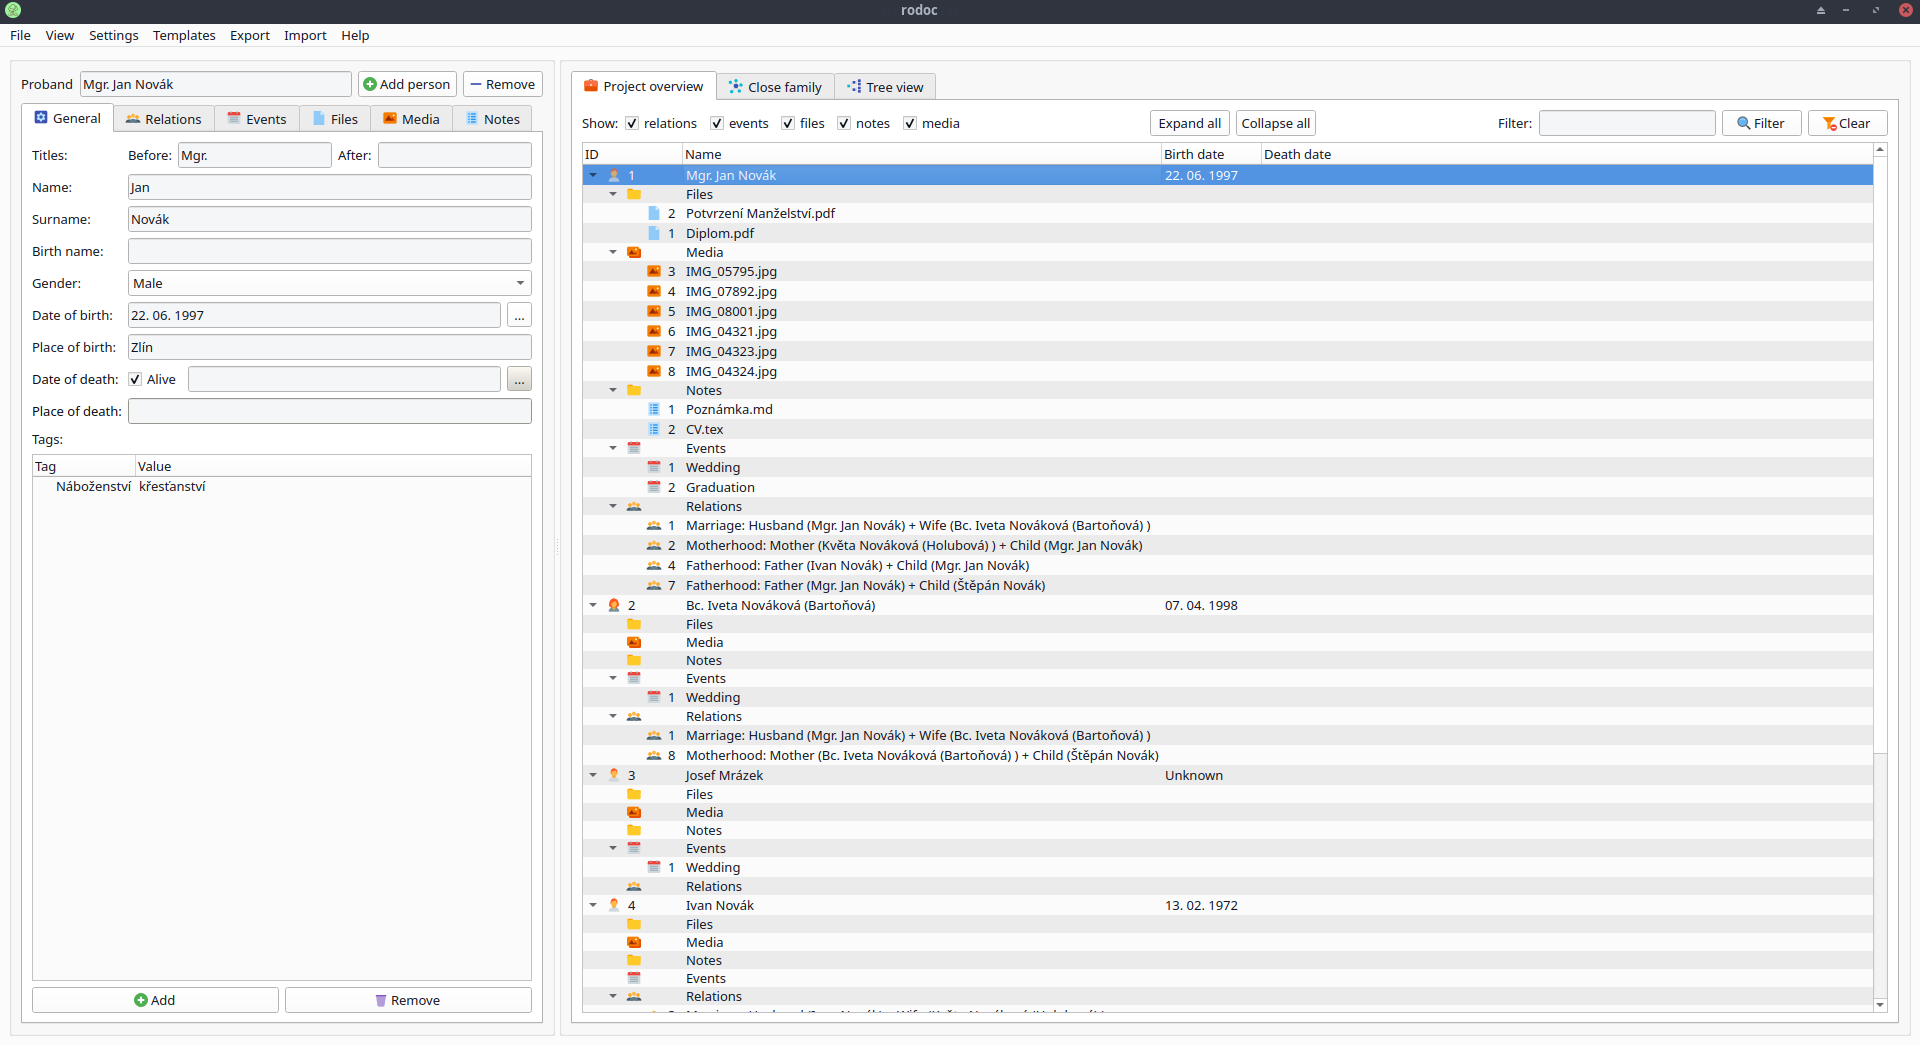Click the Marriage relation icon under Iveta Nováková

(x=654, y=735)
